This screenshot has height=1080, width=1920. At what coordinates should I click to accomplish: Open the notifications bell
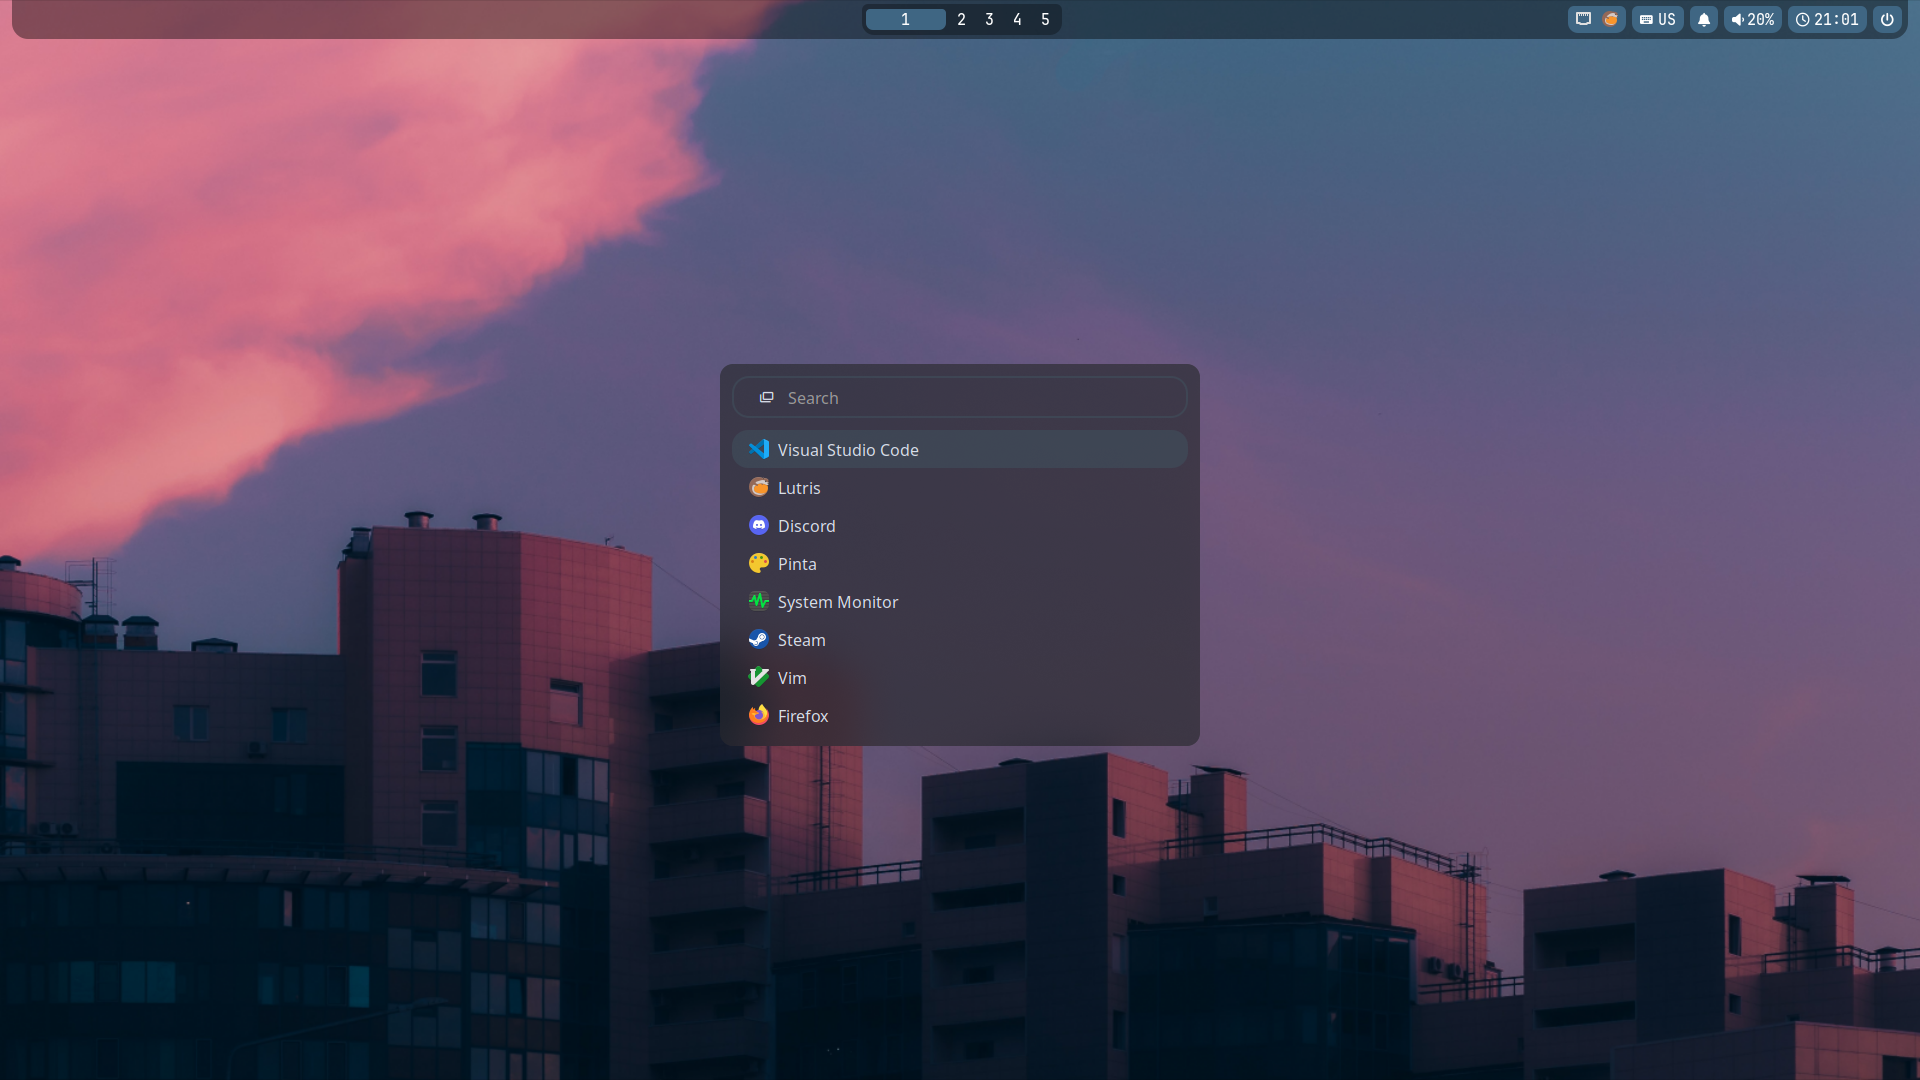click(x=1704, y=19)
